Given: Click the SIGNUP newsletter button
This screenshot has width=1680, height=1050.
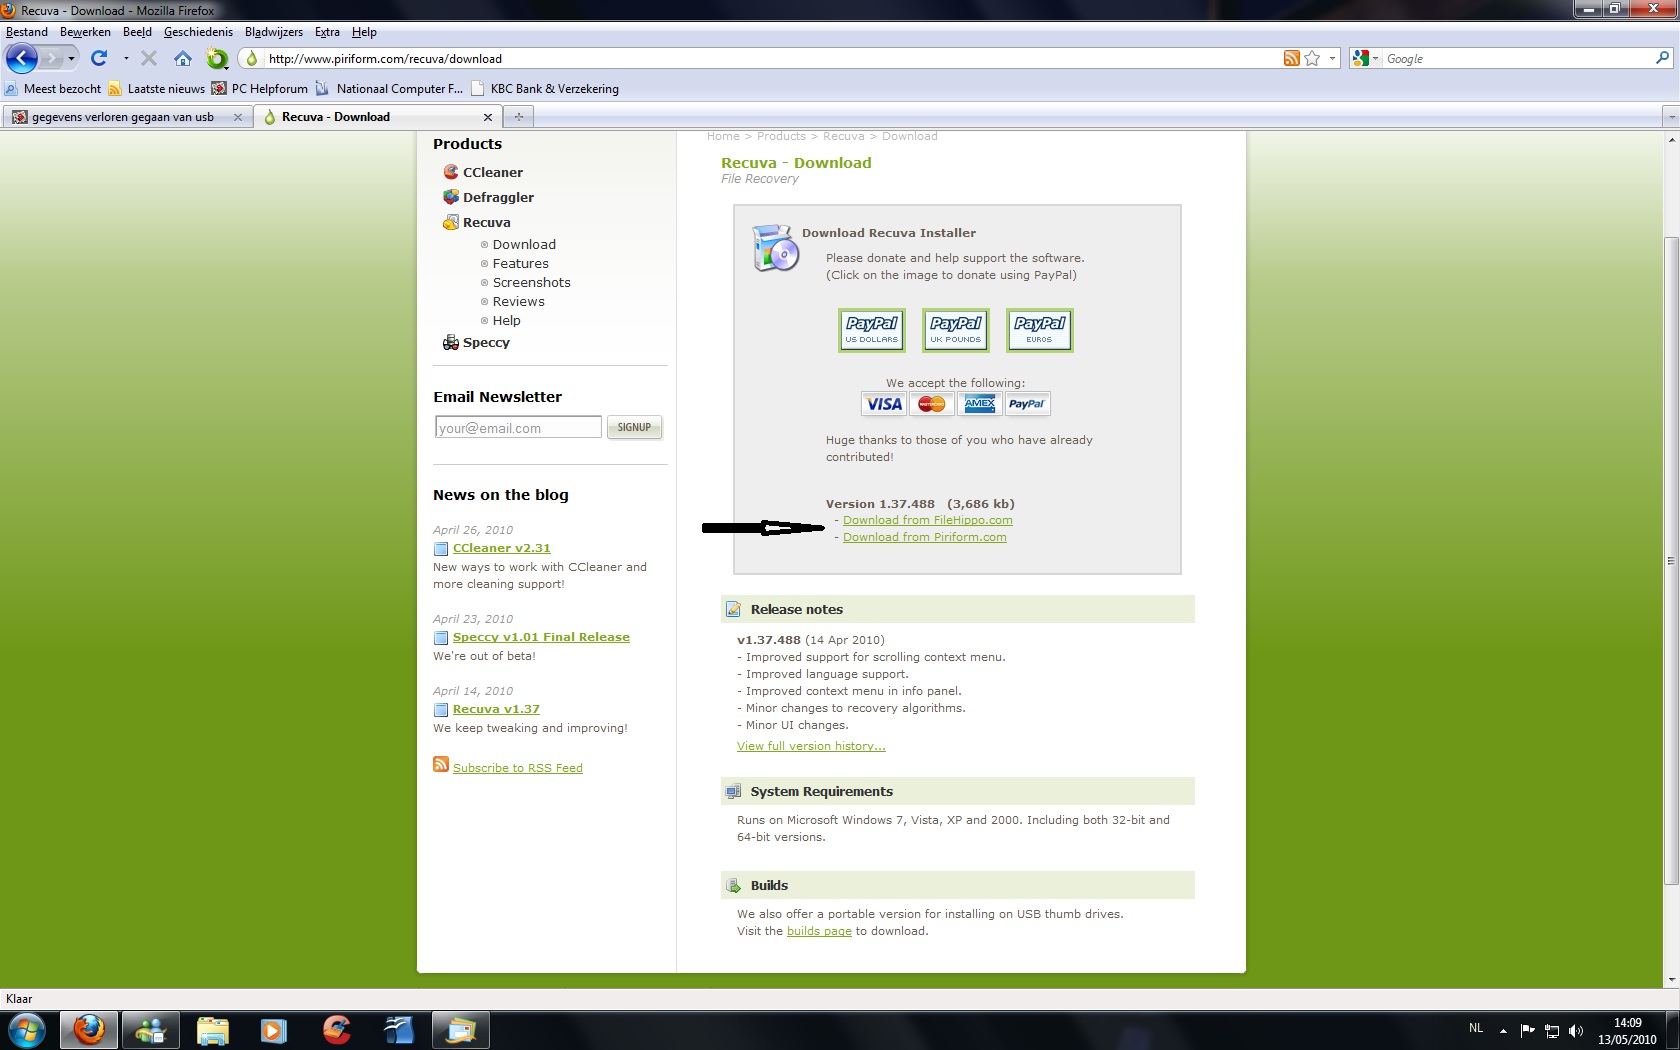Looking at the screenshot, I should 634,427.
